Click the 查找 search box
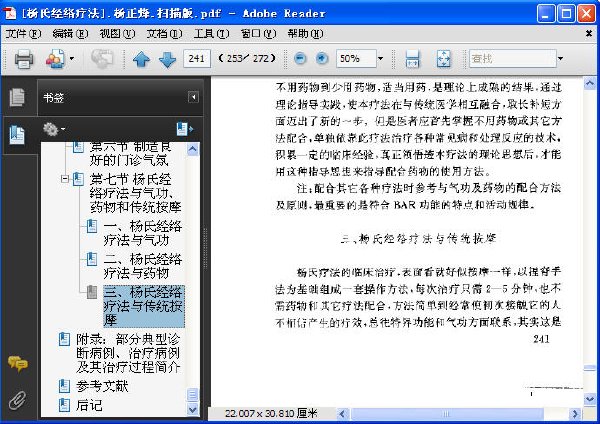 coord(510,59)
